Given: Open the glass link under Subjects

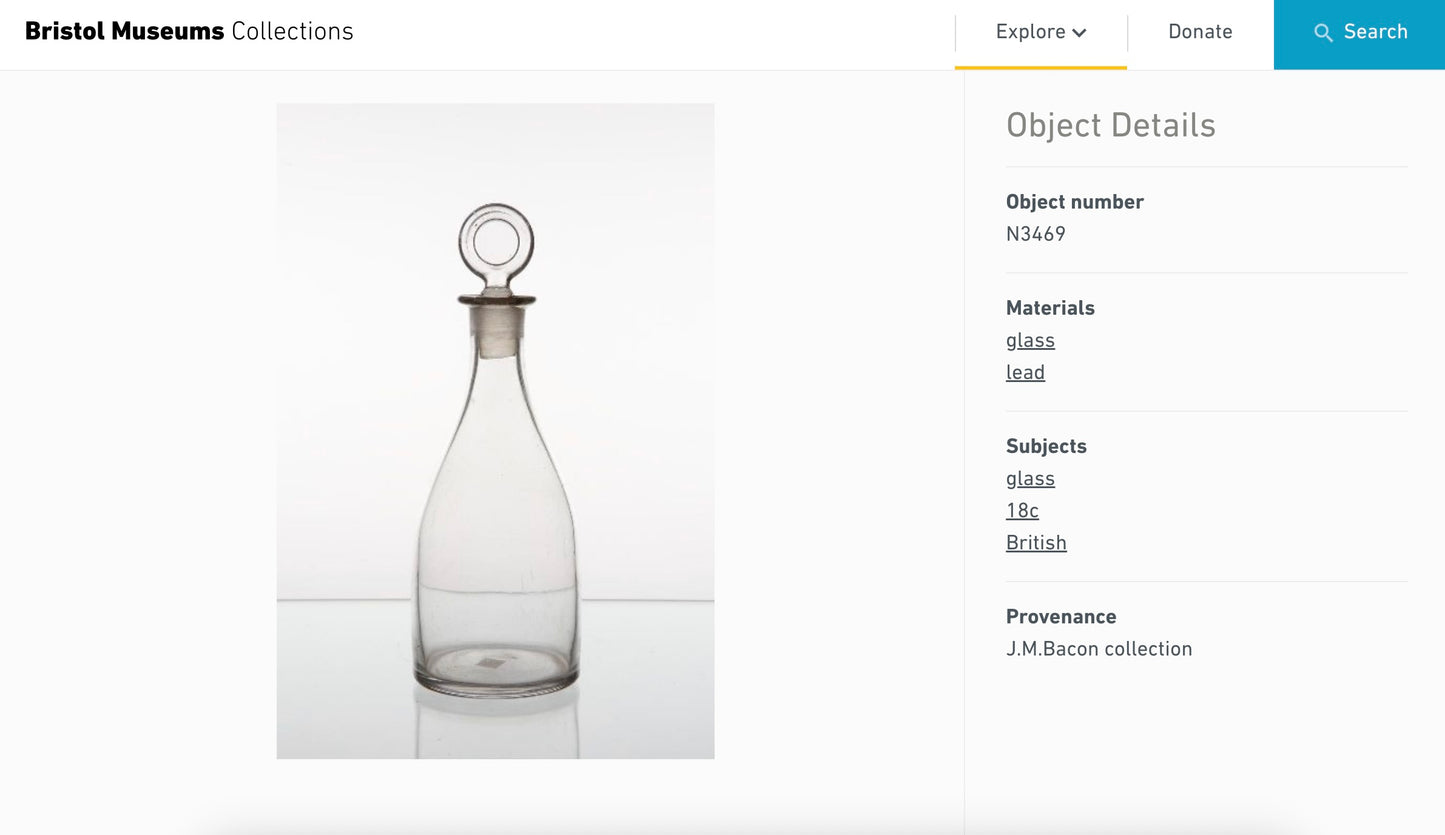Looking at the screenshot, I should 1030,479.
